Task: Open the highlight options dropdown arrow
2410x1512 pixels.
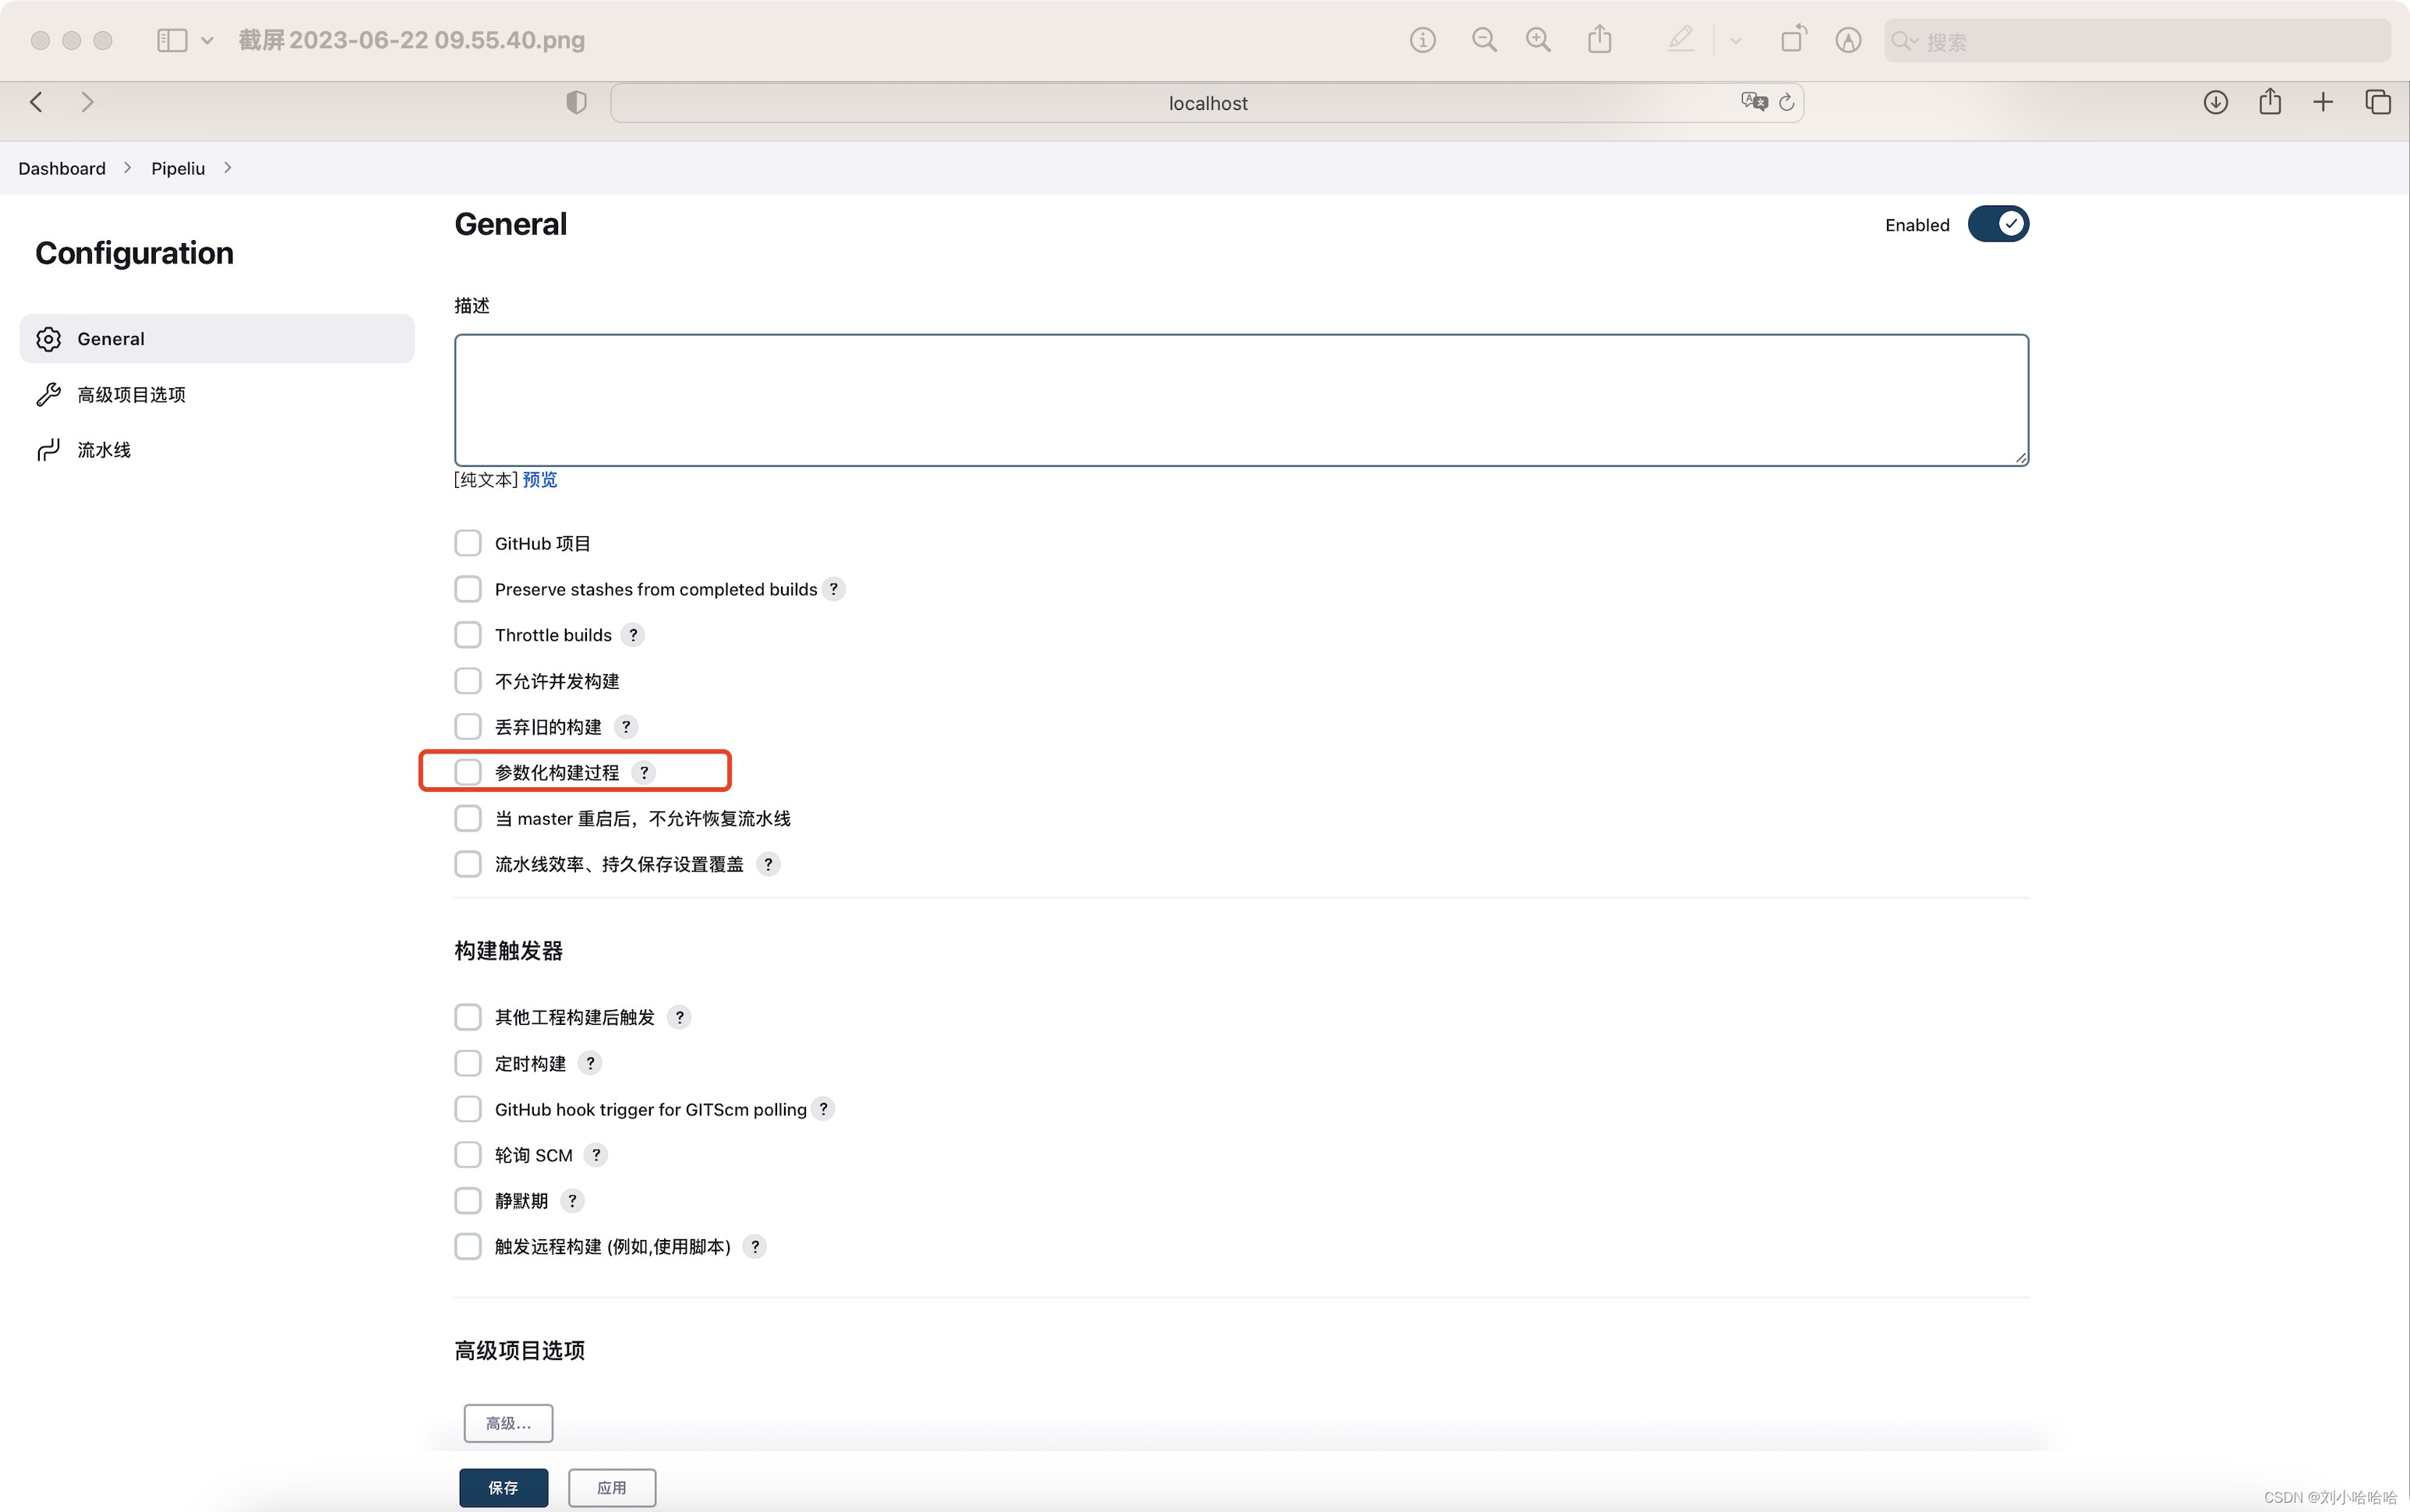Action: pos(1735,41)
